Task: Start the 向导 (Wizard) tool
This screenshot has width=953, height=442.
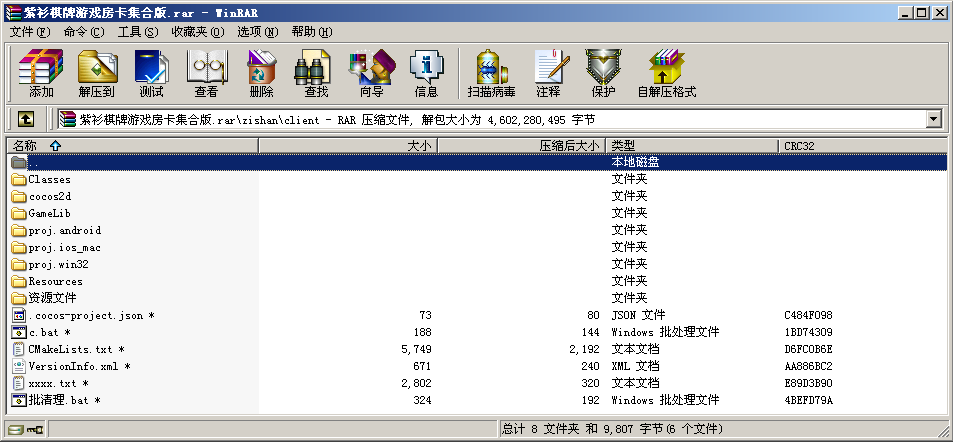Action: coord(371,74)
